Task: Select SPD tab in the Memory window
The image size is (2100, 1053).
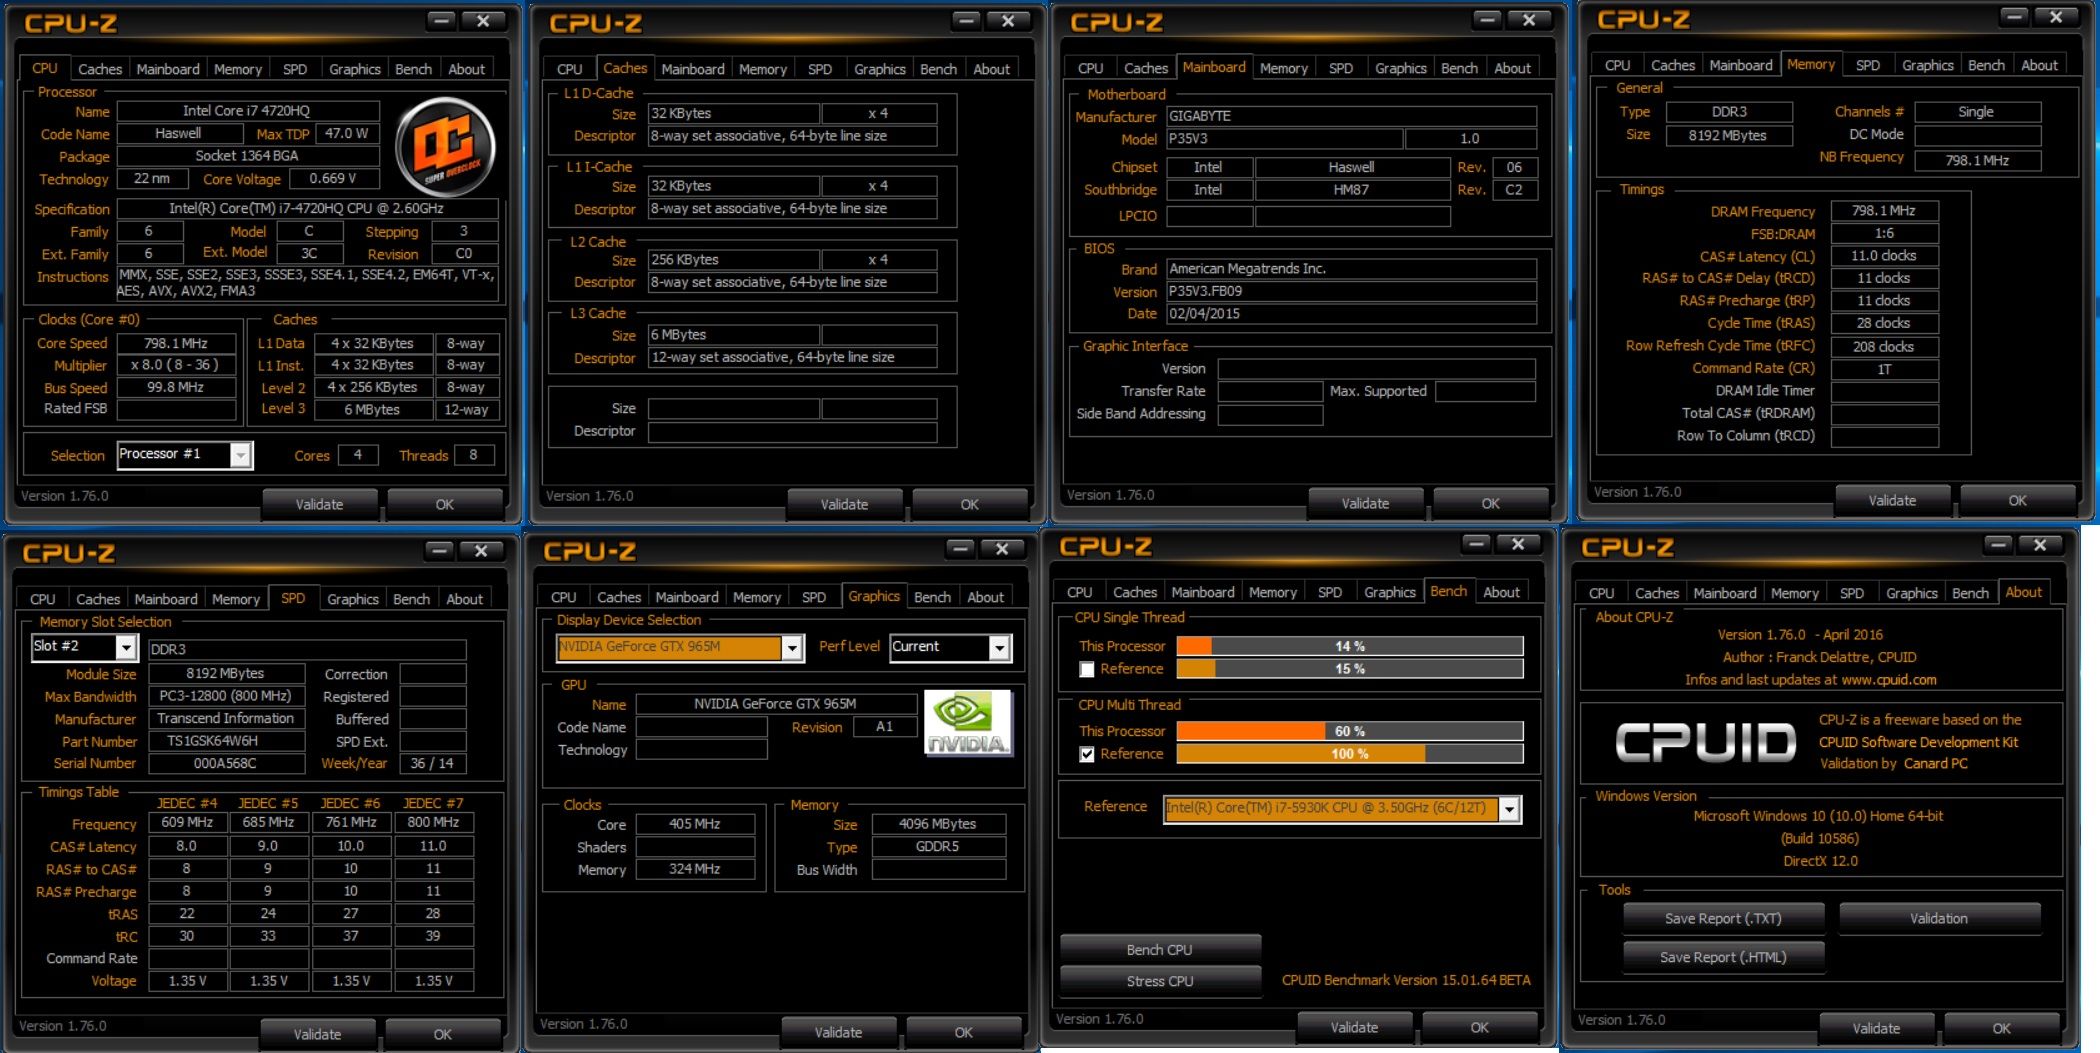Action: [1867, 65]
